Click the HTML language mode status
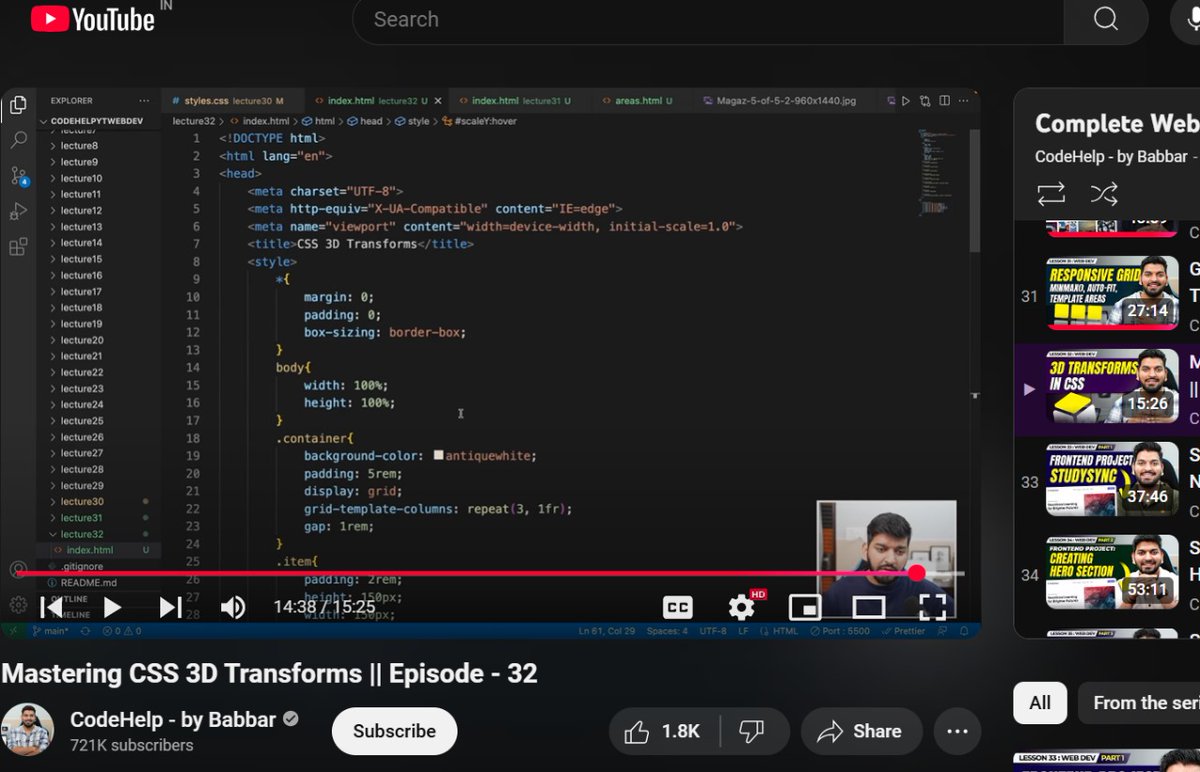1200x772 pixels. (786, 631)
